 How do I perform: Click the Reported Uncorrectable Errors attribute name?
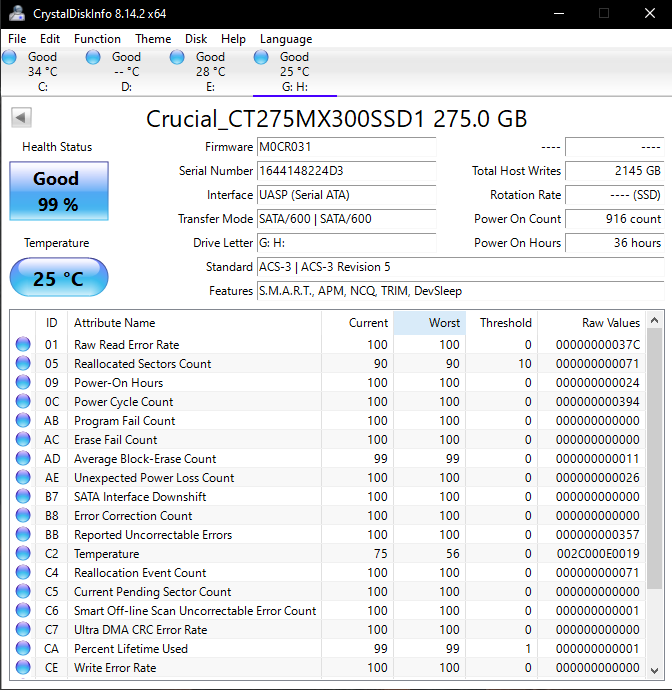(153, 535)
